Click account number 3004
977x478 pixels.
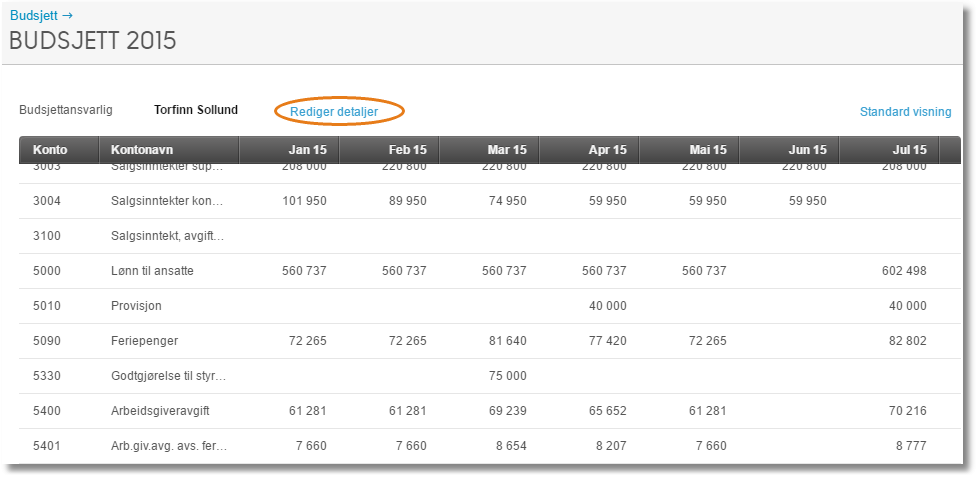click(47, 201)
